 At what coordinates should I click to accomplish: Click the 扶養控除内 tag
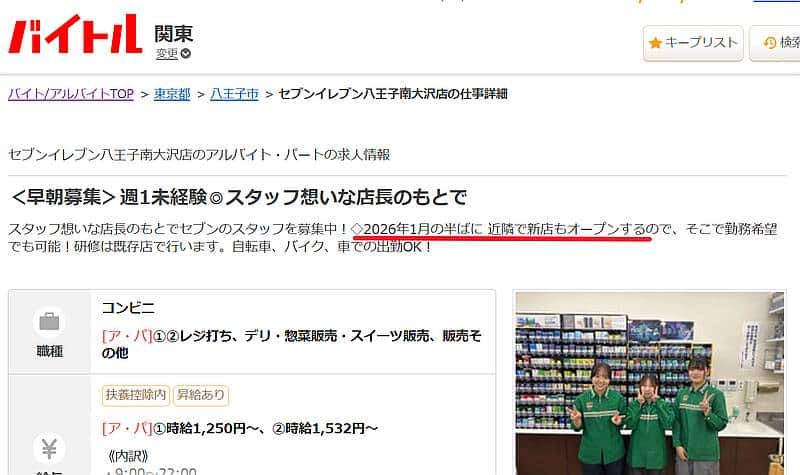(136, 395)
